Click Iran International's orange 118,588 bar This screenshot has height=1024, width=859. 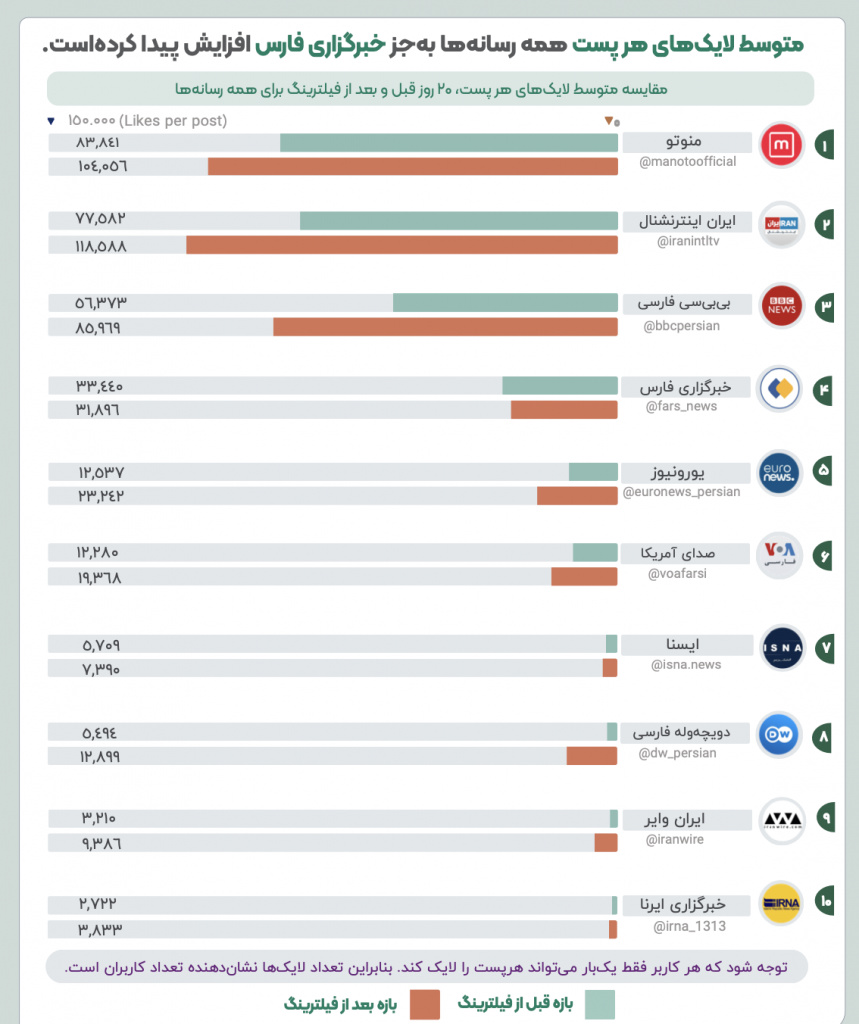point(401,245)
